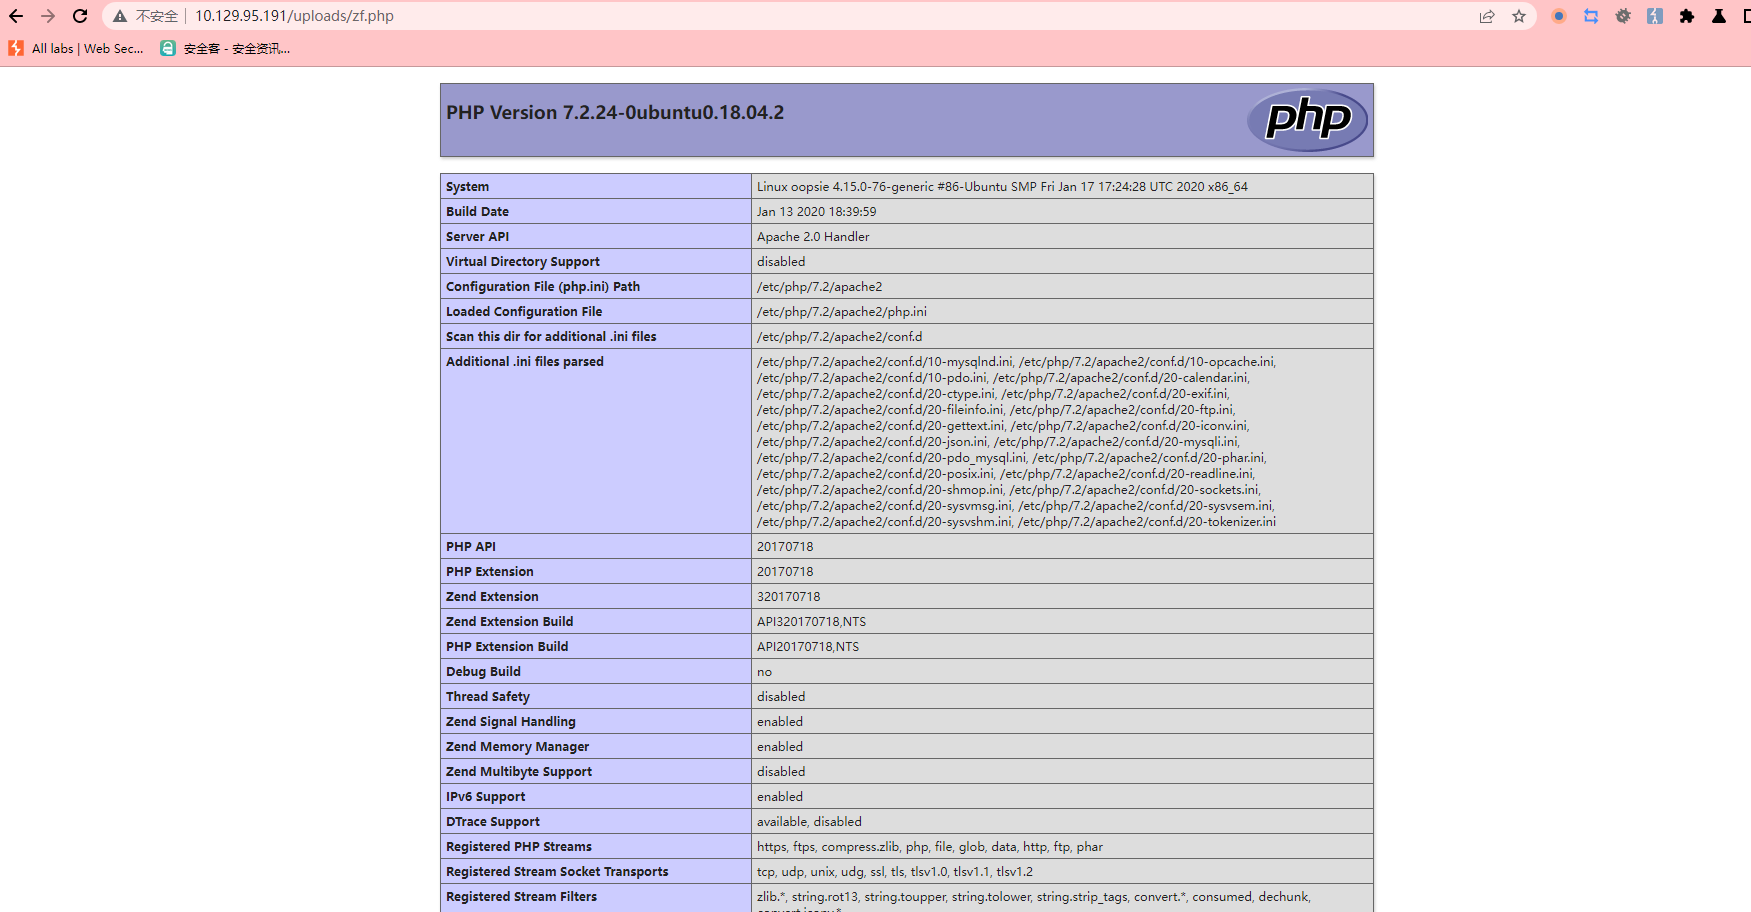Click Configuration File (php.ini) Path label
The image size is (1751, 912).
tap(543, 287)
